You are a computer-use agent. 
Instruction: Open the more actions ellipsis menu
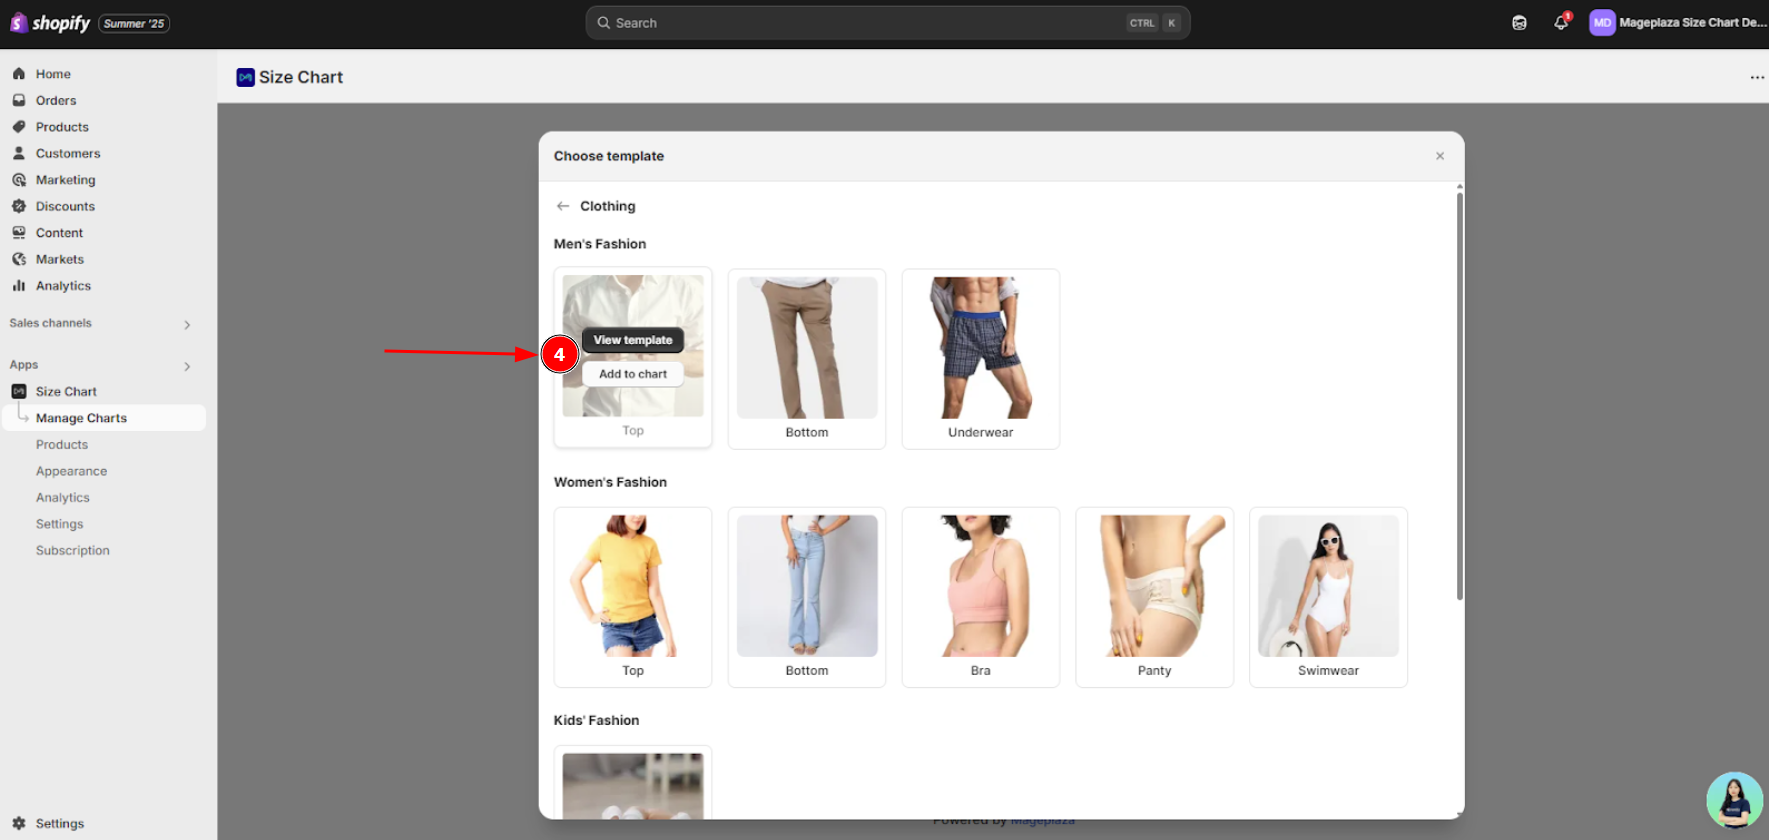pos(1757,77)
